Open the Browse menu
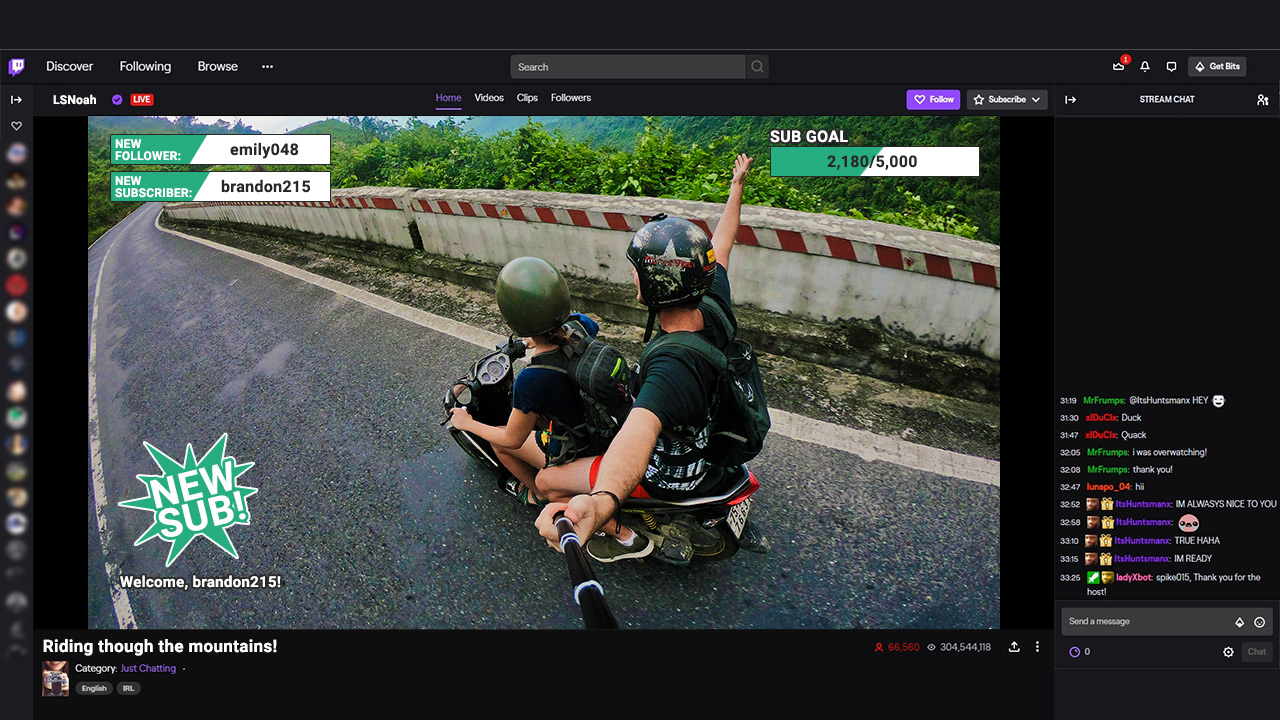 pyautogui.click(x=217, y=66)
